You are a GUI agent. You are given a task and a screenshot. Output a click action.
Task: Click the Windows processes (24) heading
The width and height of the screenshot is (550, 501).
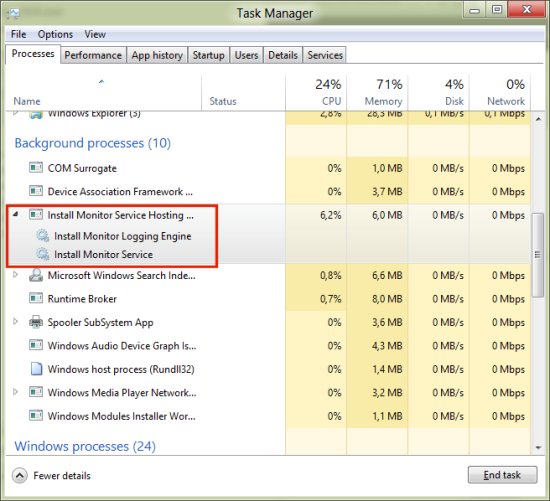click(x=85, y=446)
